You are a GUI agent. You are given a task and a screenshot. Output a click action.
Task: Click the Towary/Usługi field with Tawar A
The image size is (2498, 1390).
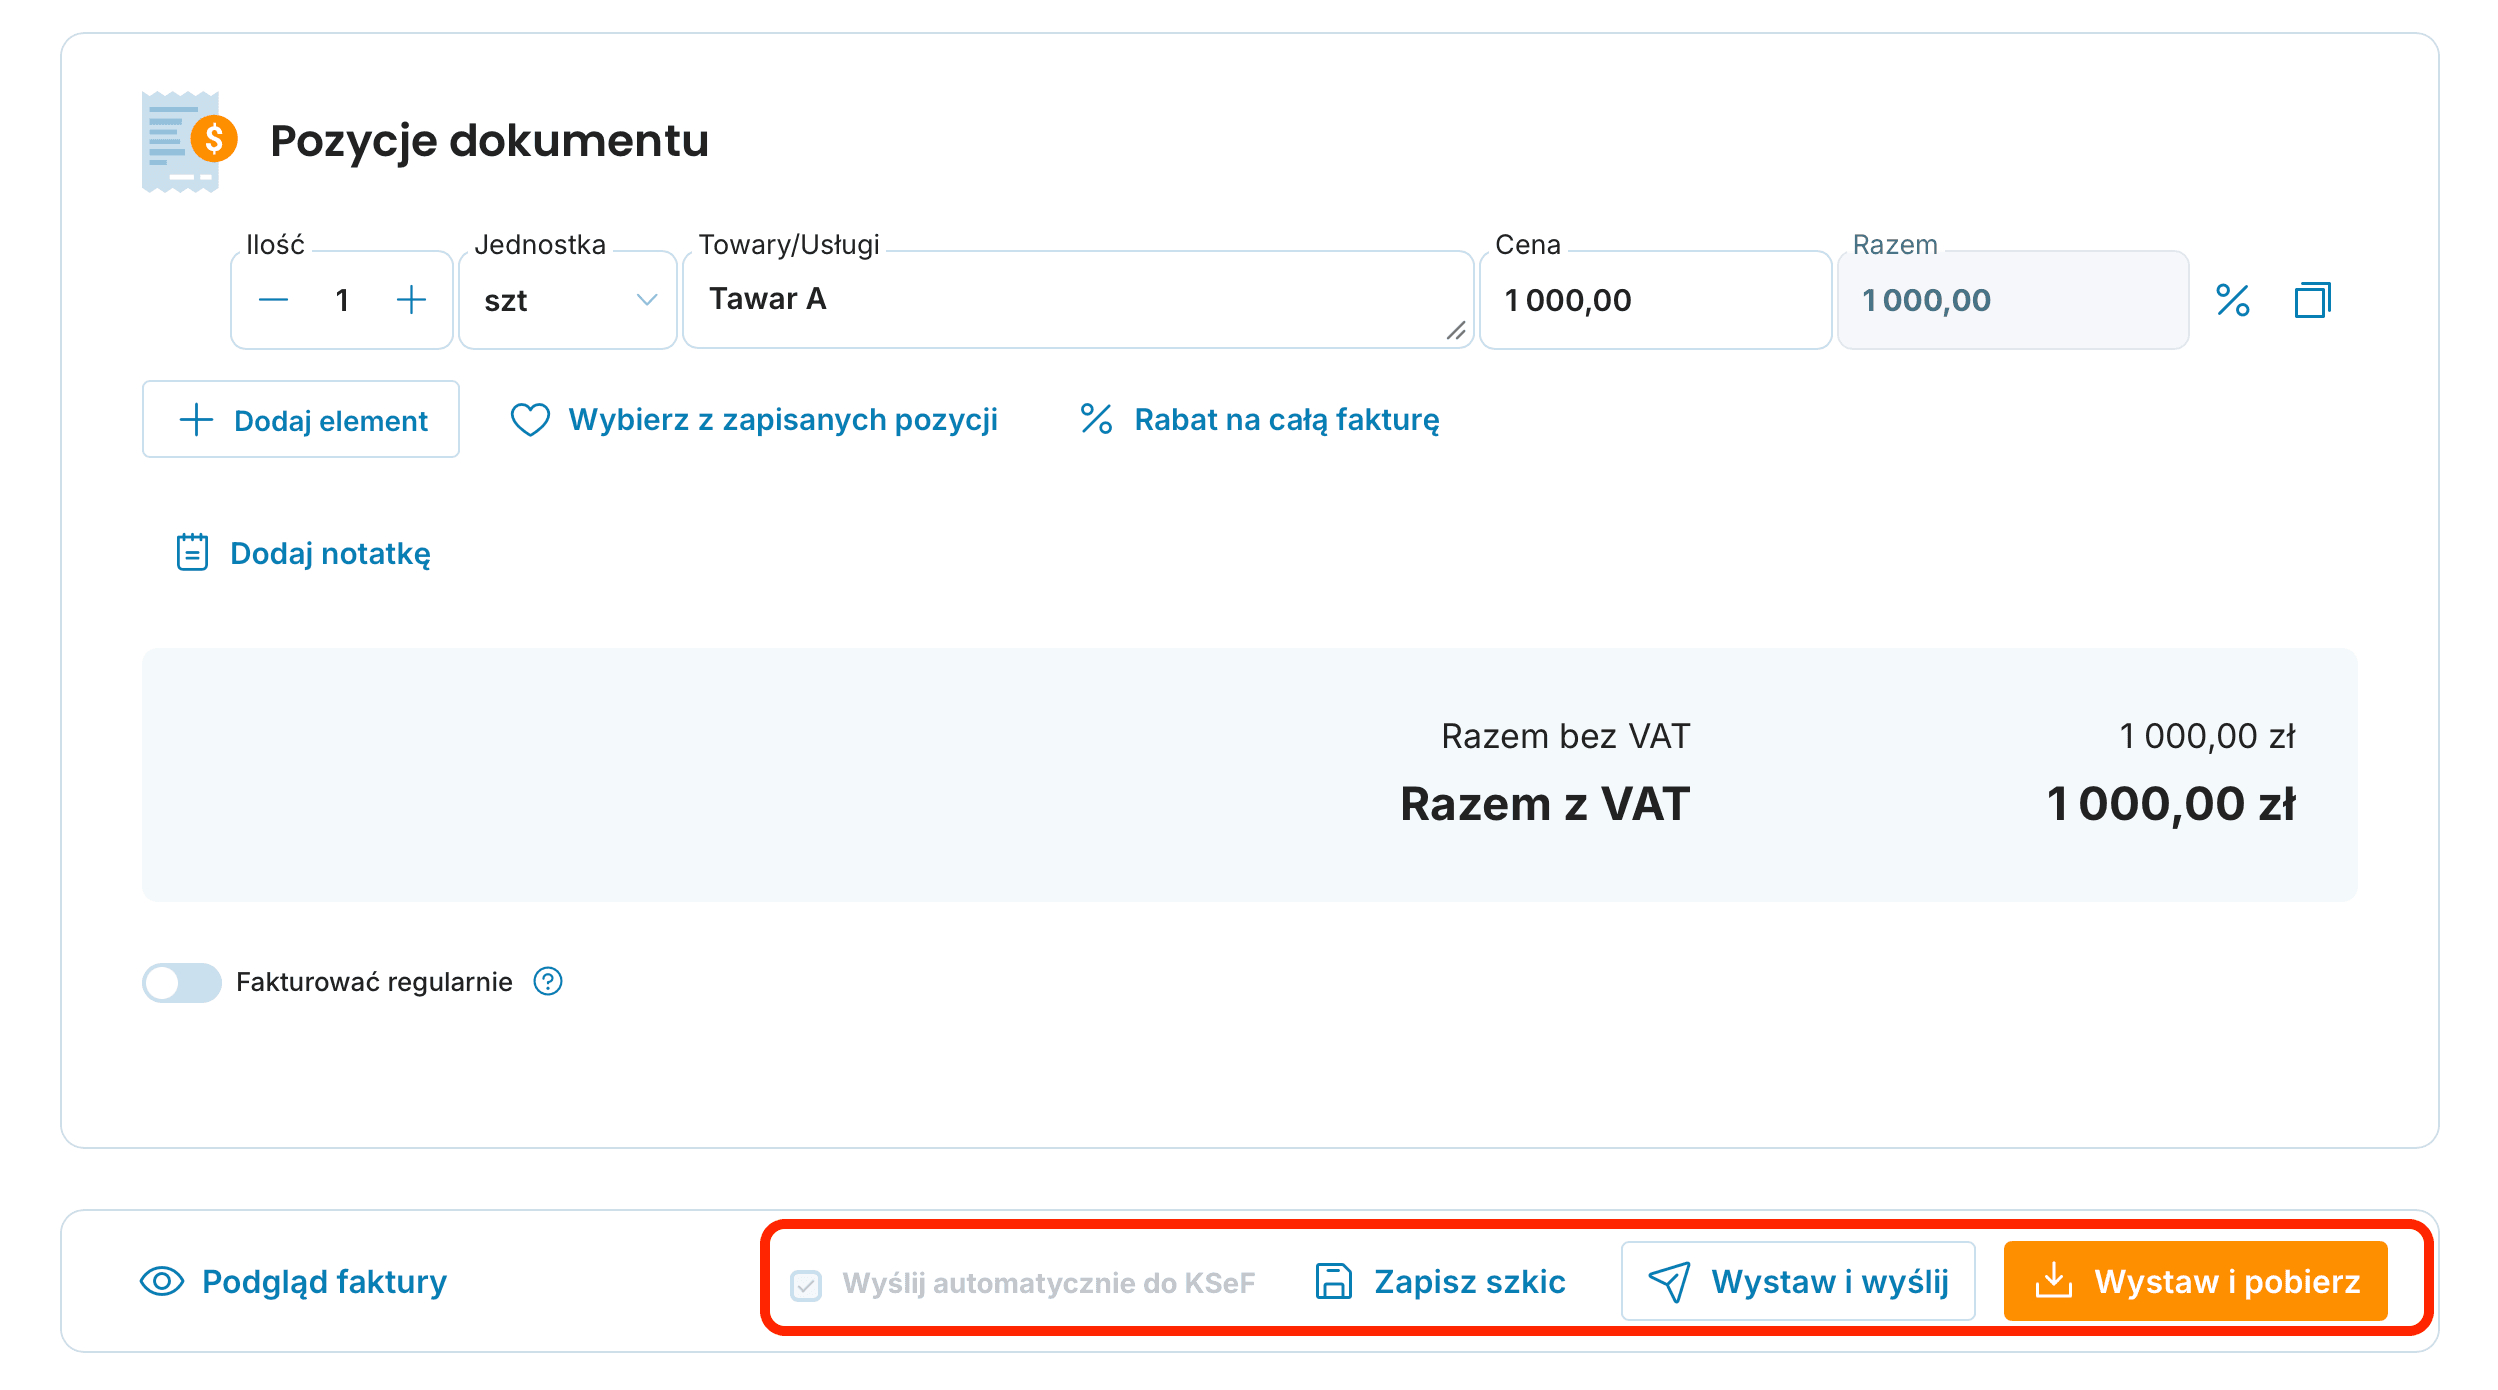[x=1077, y=300]
